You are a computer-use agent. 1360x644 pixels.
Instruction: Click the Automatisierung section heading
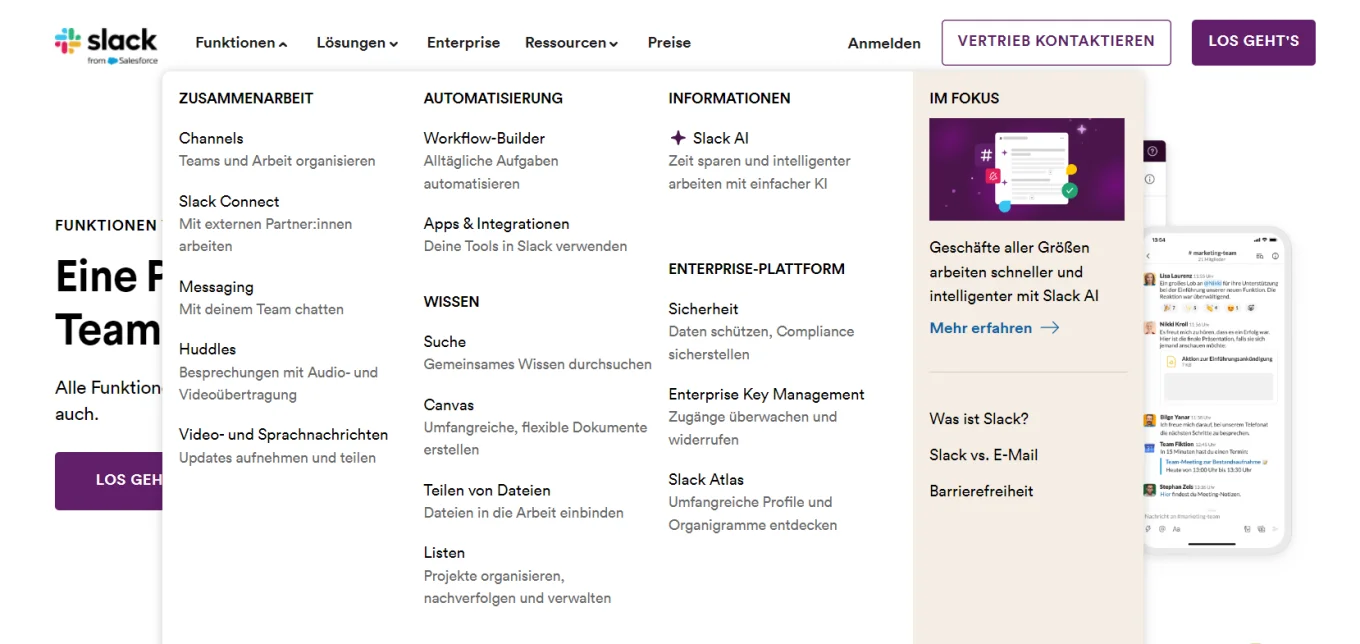click(x=493, y=98)
